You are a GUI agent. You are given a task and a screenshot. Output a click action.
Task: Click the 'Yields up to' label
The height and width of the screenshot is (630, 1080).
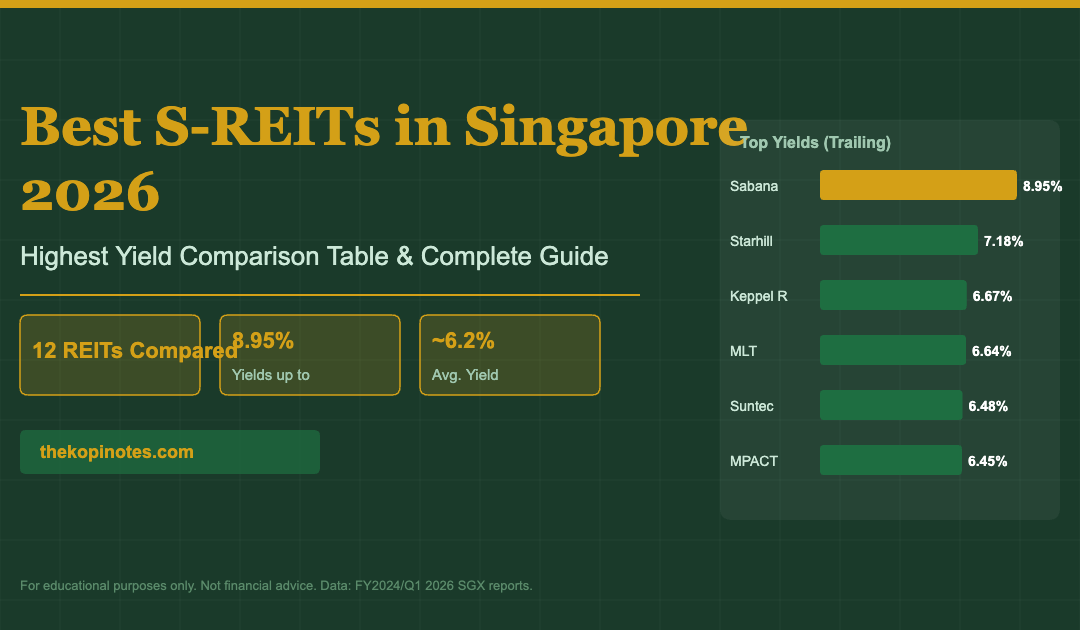coord(271,375)
